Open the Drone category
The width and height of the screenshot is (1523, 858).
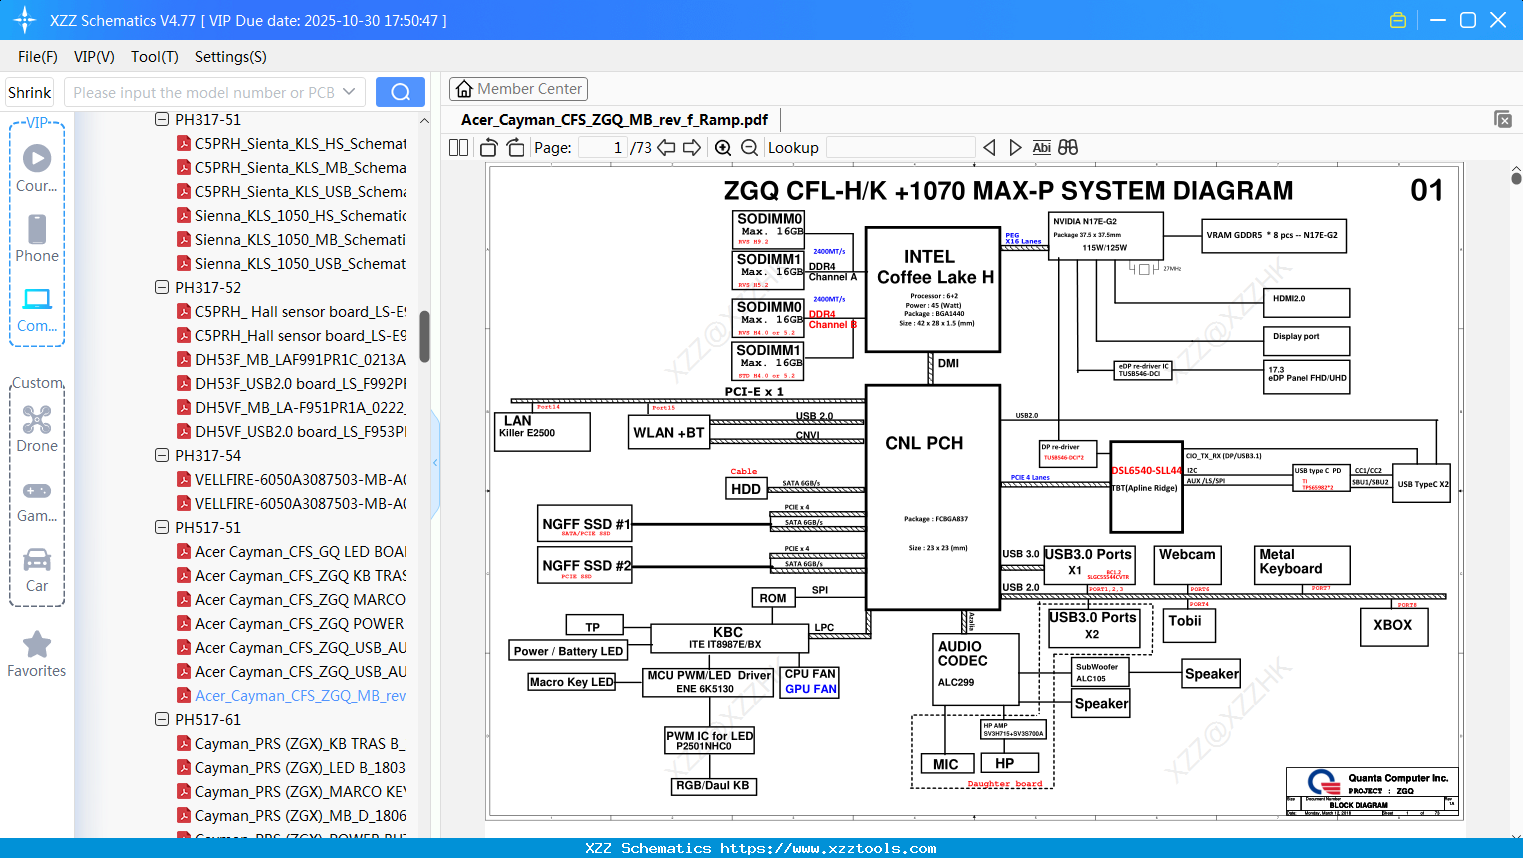click(x=37, y=428)
